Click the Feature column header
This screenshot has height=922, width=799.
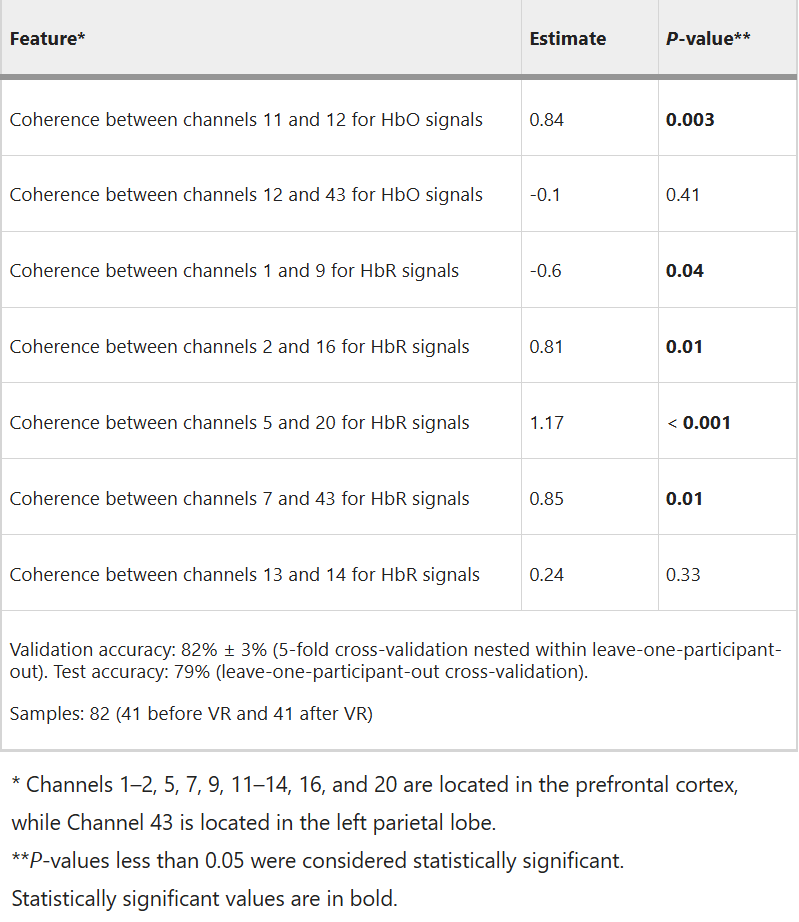tap(47, 39)
